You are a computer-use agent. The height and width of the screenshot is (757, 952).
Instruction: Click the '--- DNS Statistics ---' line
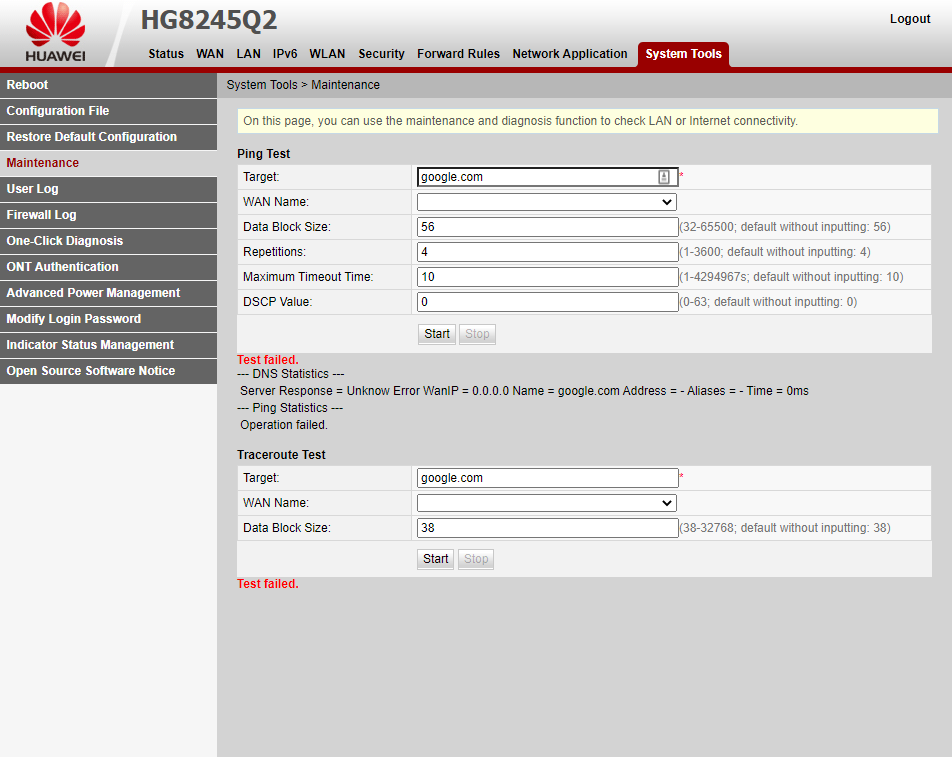tap(290, 374)
